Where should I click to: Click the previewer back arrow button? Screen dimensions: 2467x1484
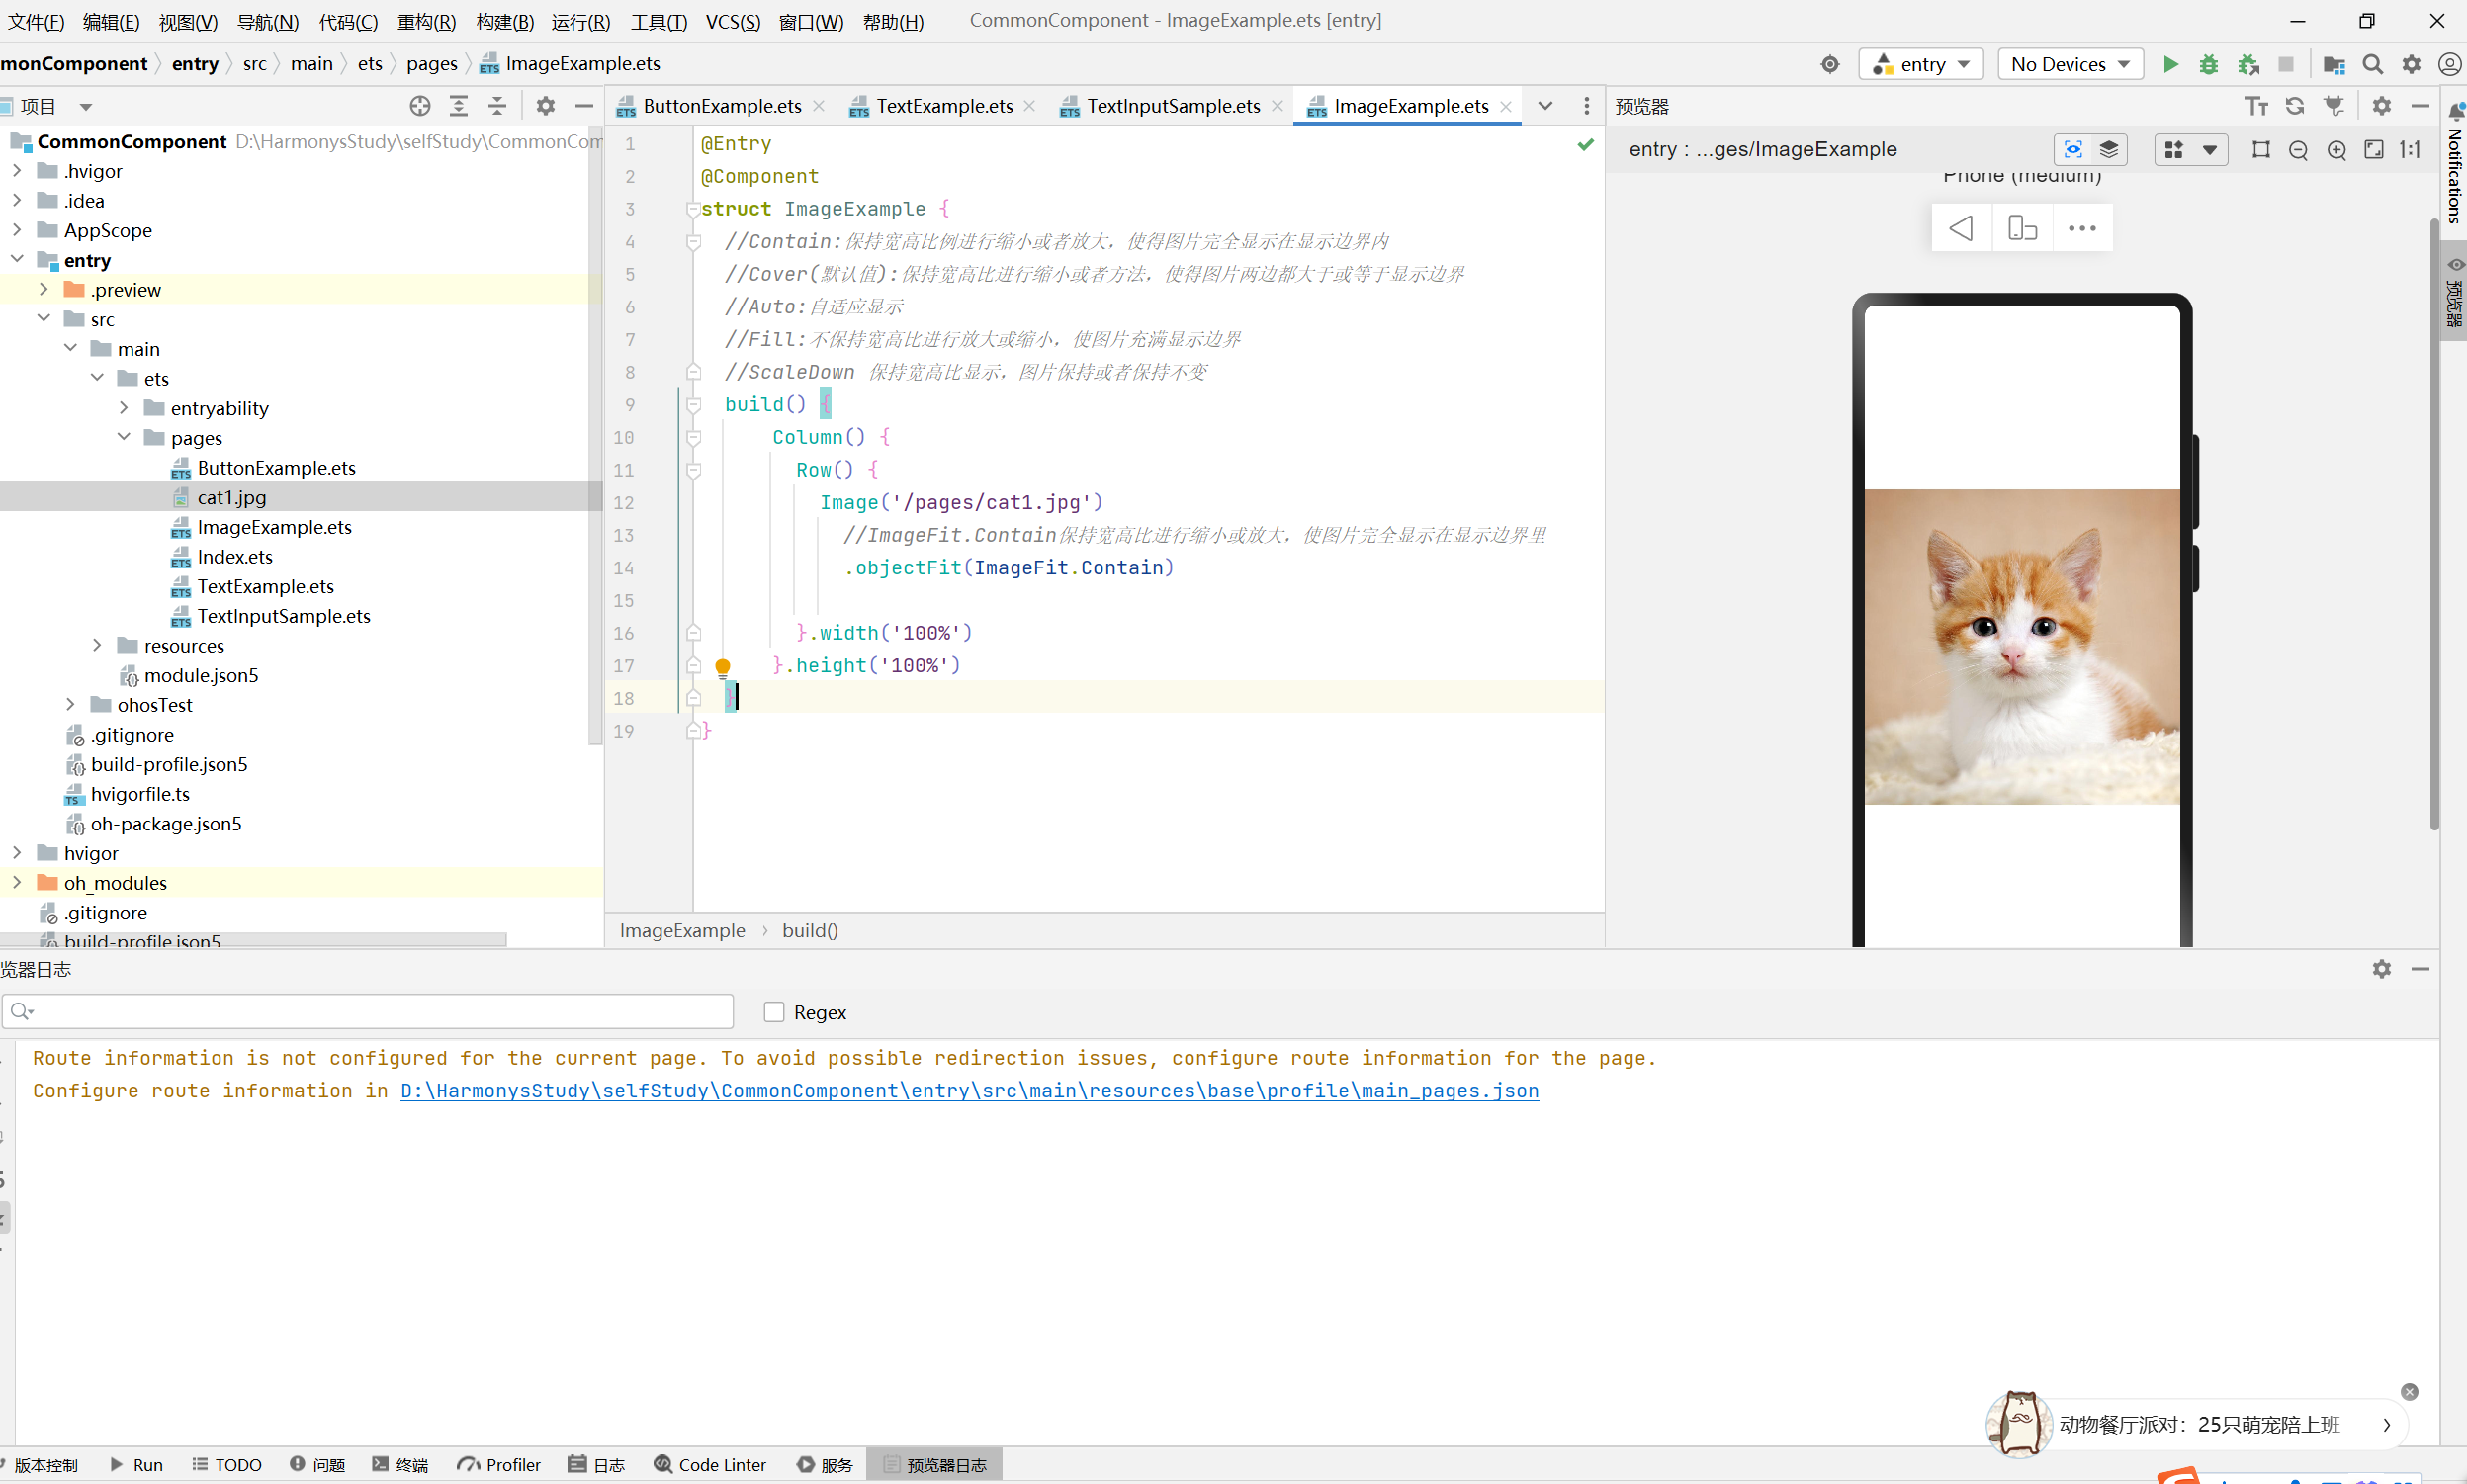pos(1961,228)
